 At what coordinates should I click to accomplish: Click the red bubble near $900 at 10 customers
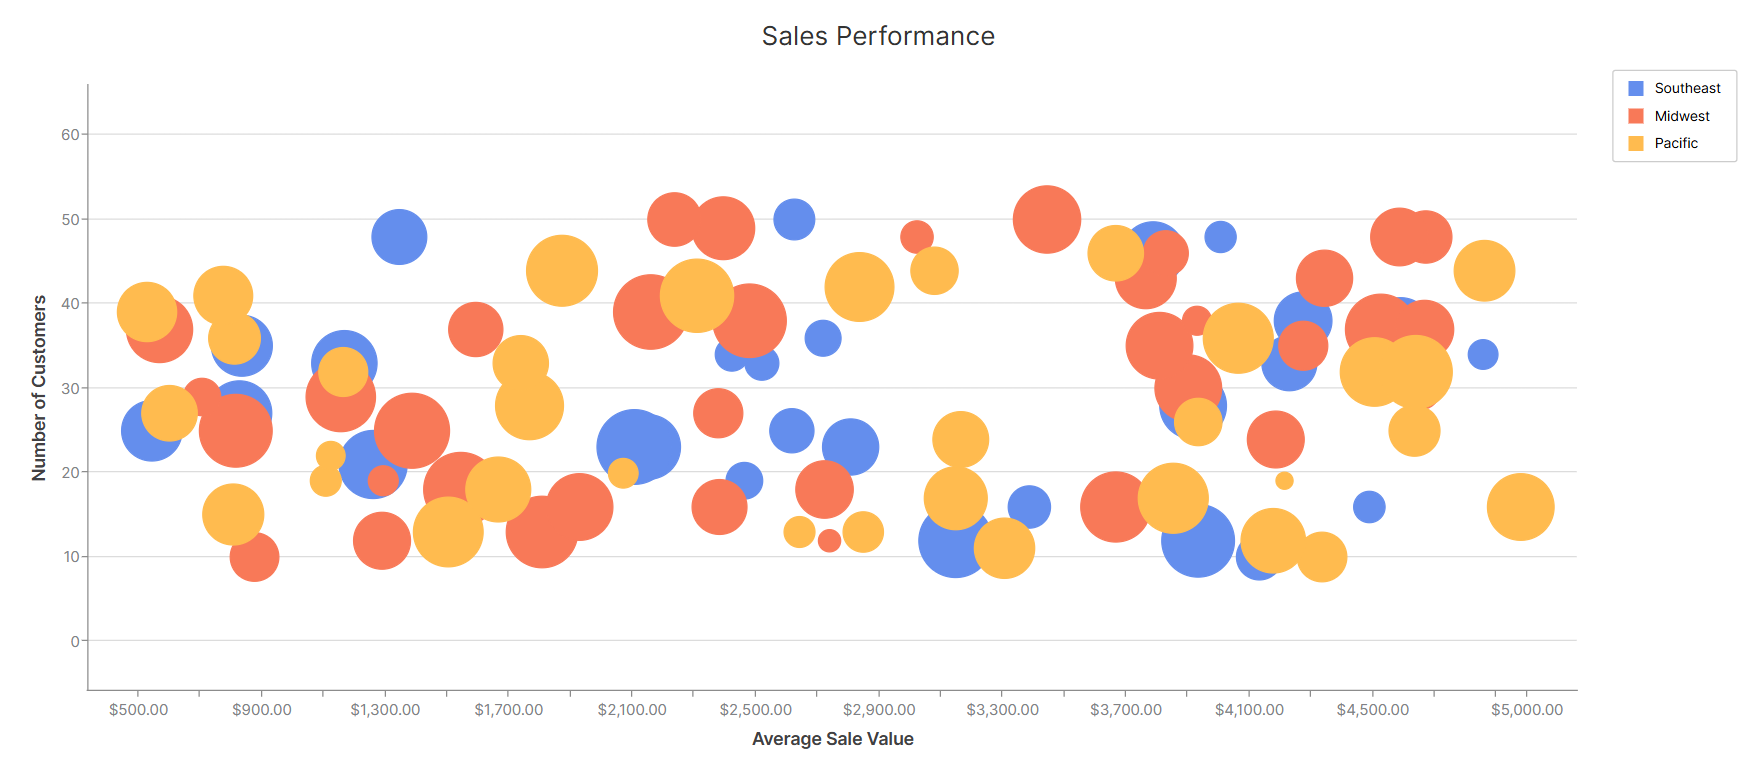[x=254, y=557]
